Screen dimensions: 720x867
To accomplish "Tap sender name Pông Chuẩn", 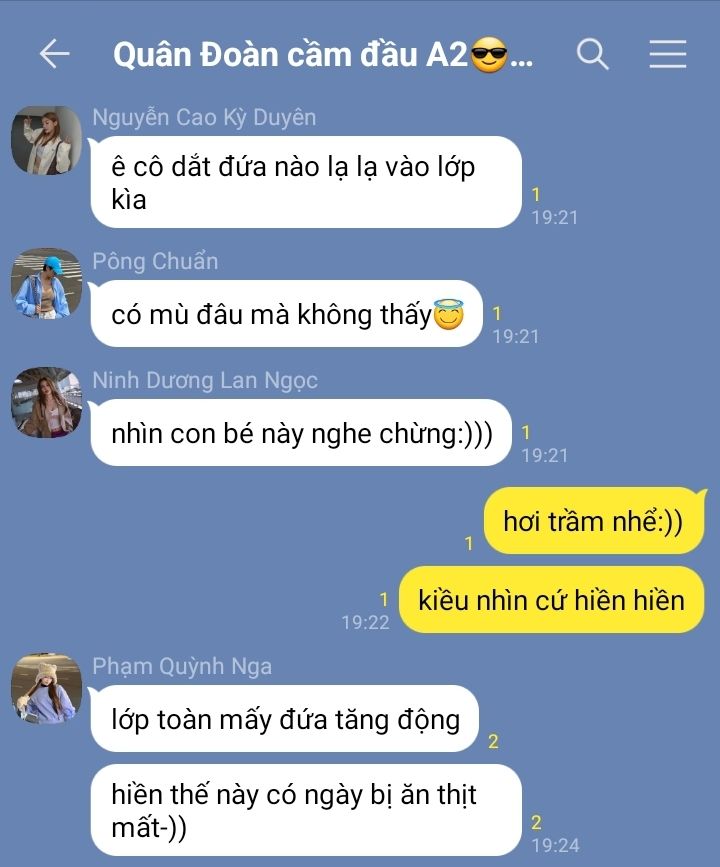I will point(155,261).
